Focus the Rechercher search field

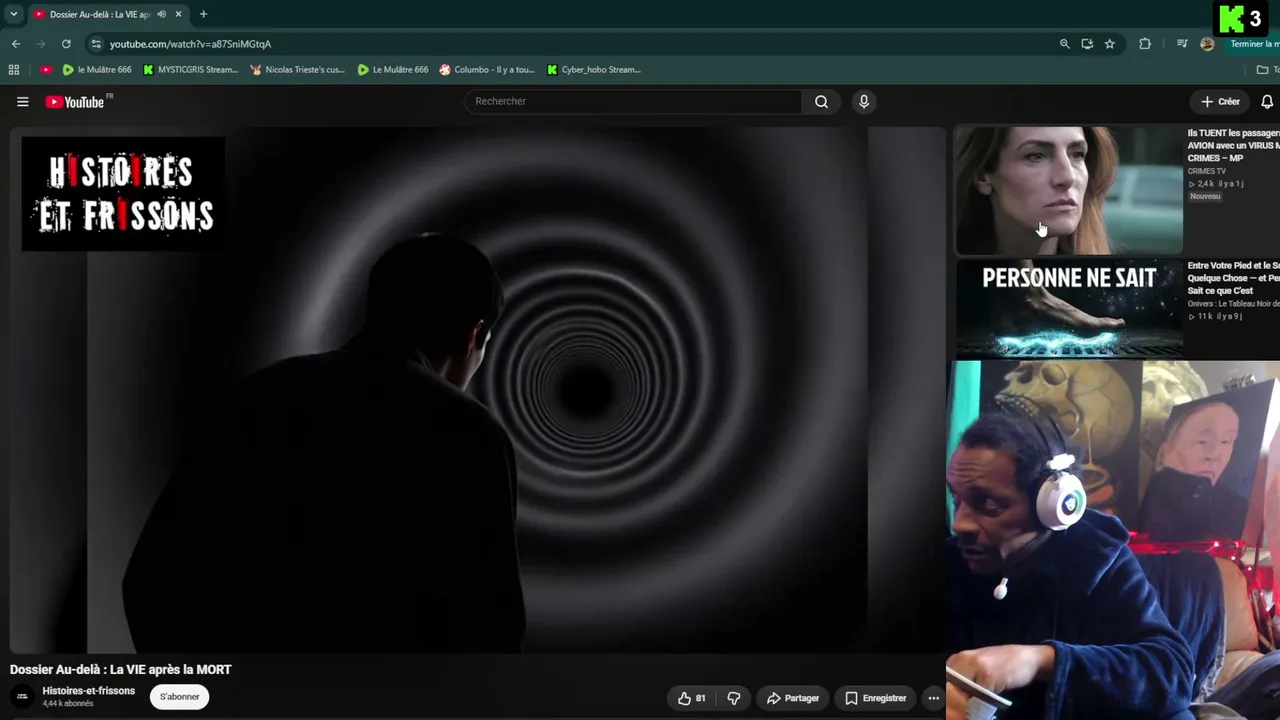(x=634, y=101)
